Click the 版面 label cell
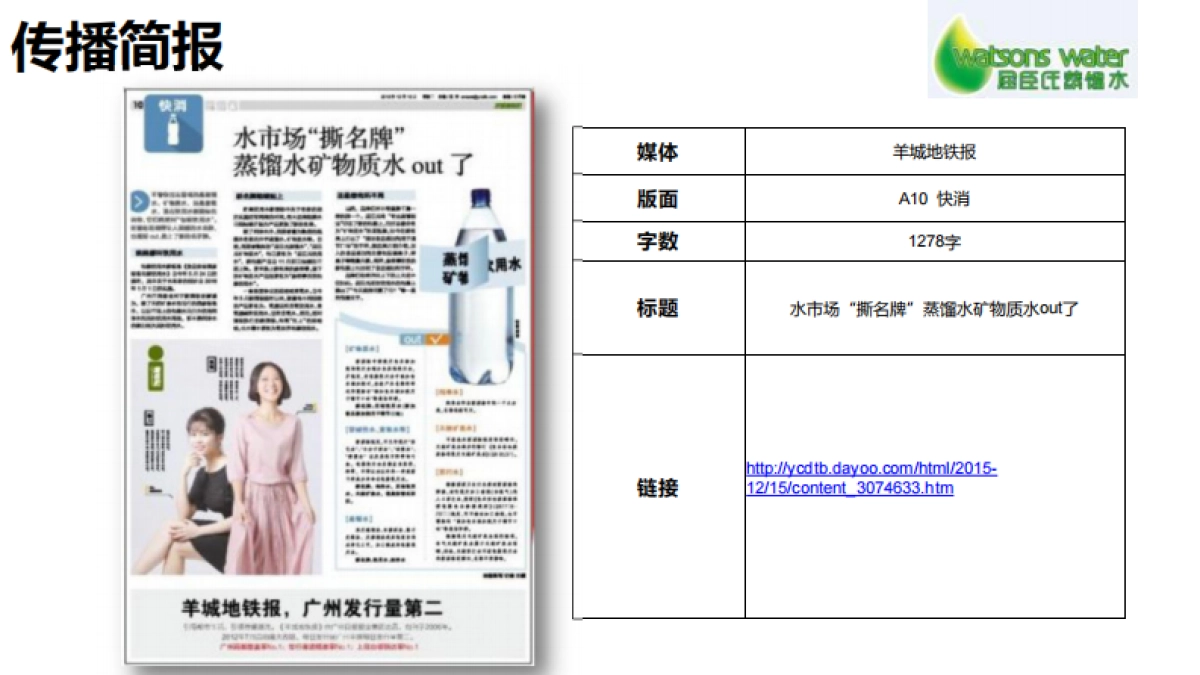The height and width of the screenshot is (675, 1200). click(660, 198)
